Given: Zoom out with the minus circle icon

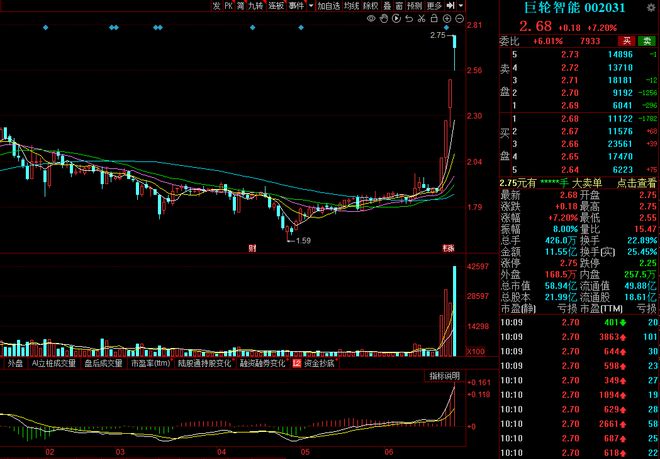Looking at the screenshot, I should (x=460, y=18).
